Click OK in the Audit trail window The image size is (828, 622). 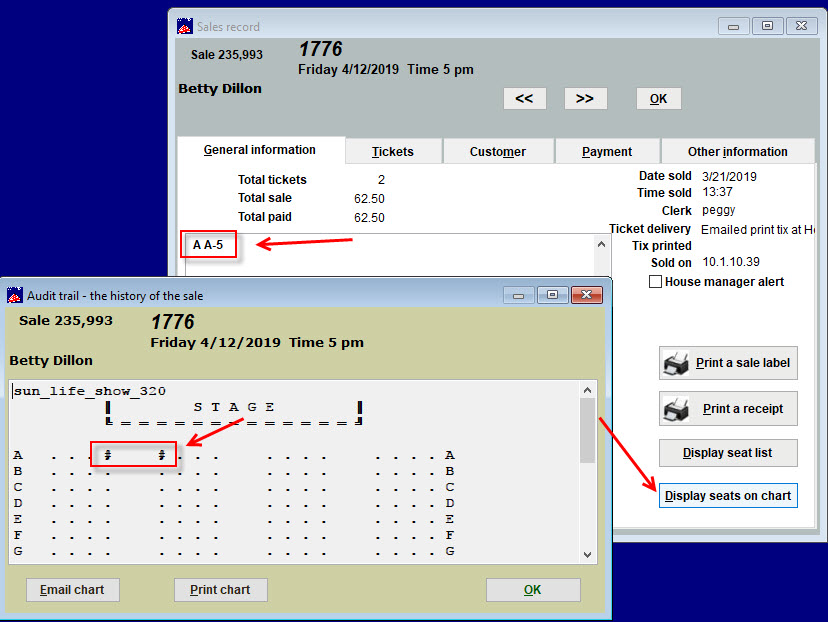533,590
